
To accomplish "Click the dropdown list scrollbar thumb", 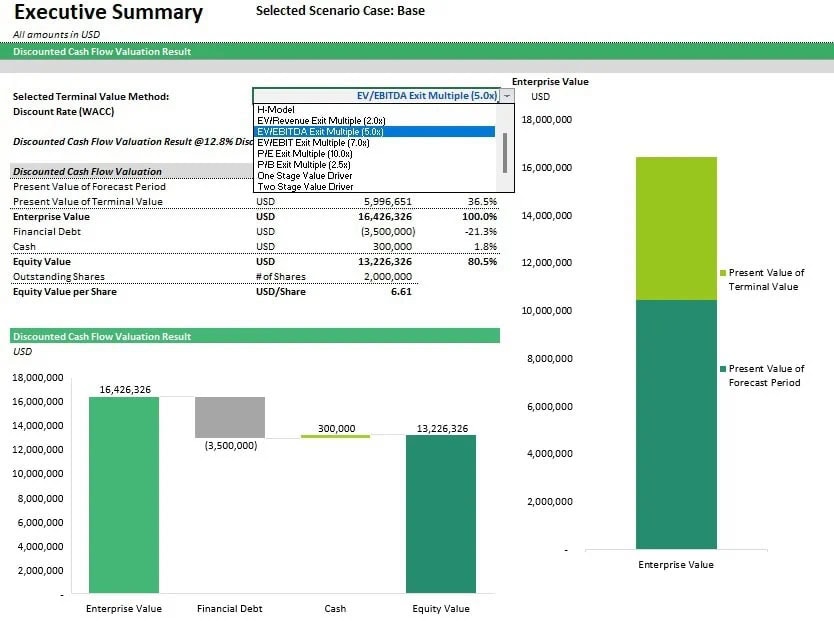I will pyautogui.click(x=505, y=153).
